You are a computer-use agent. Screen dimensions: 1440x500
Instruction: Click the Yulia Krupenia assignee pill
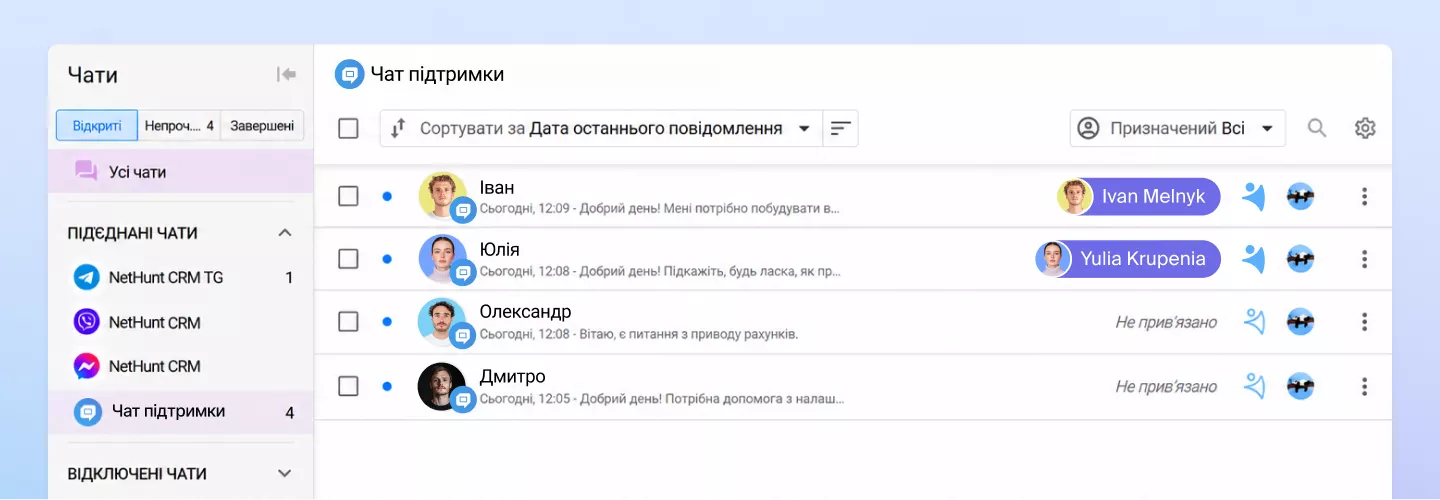(x=1128, y=259)
